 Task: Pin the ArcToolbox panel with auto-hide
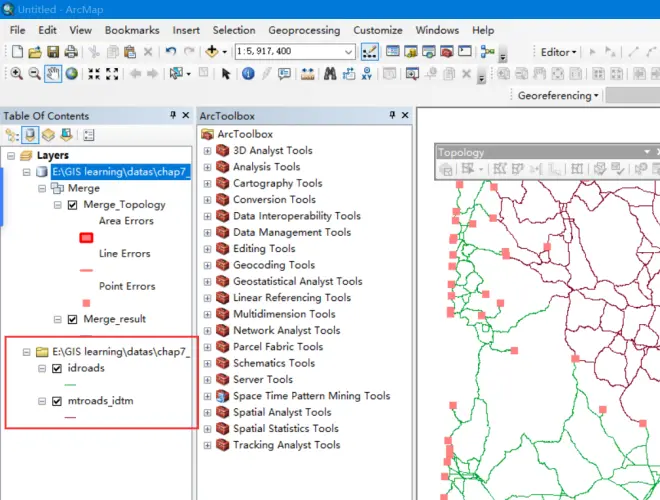tap(392, 115)
